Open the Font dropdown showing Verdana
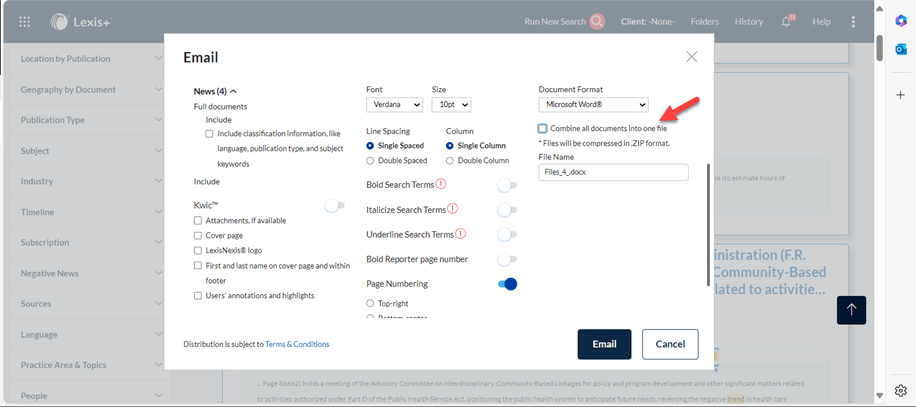This screenshot has width=916, height=407. coord(394,105)
